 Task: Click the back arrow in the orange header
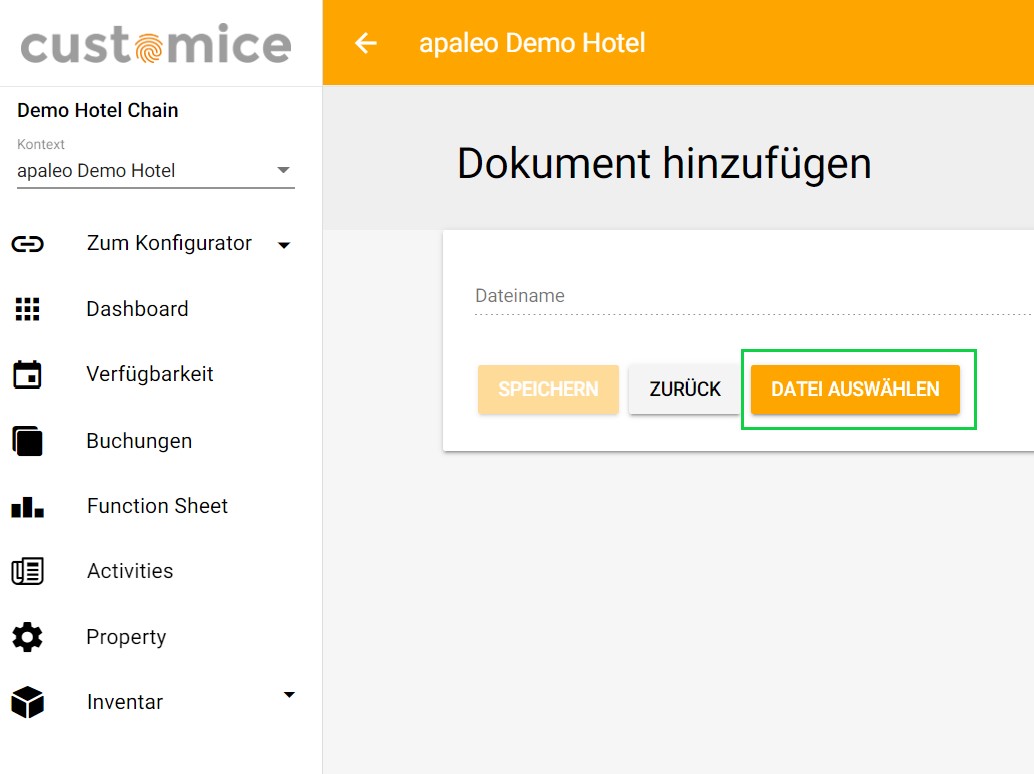[365, 44]
